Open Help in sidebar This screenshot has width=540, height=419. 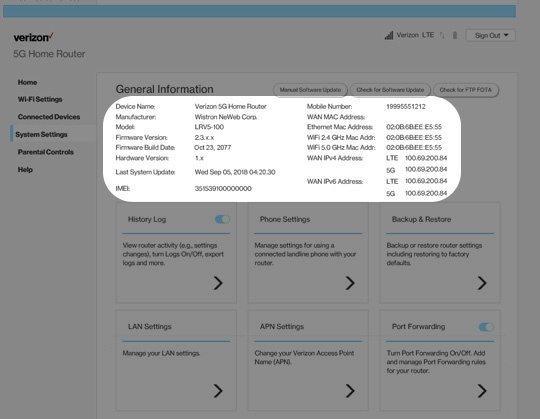(25, 170)
